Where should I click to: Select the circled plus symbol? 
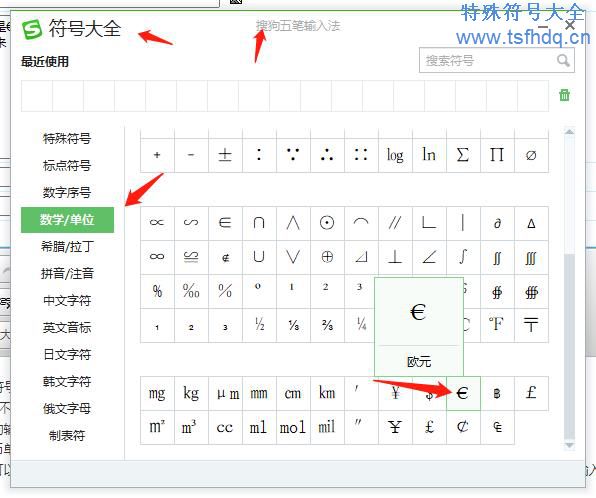(x=327, y=257)
